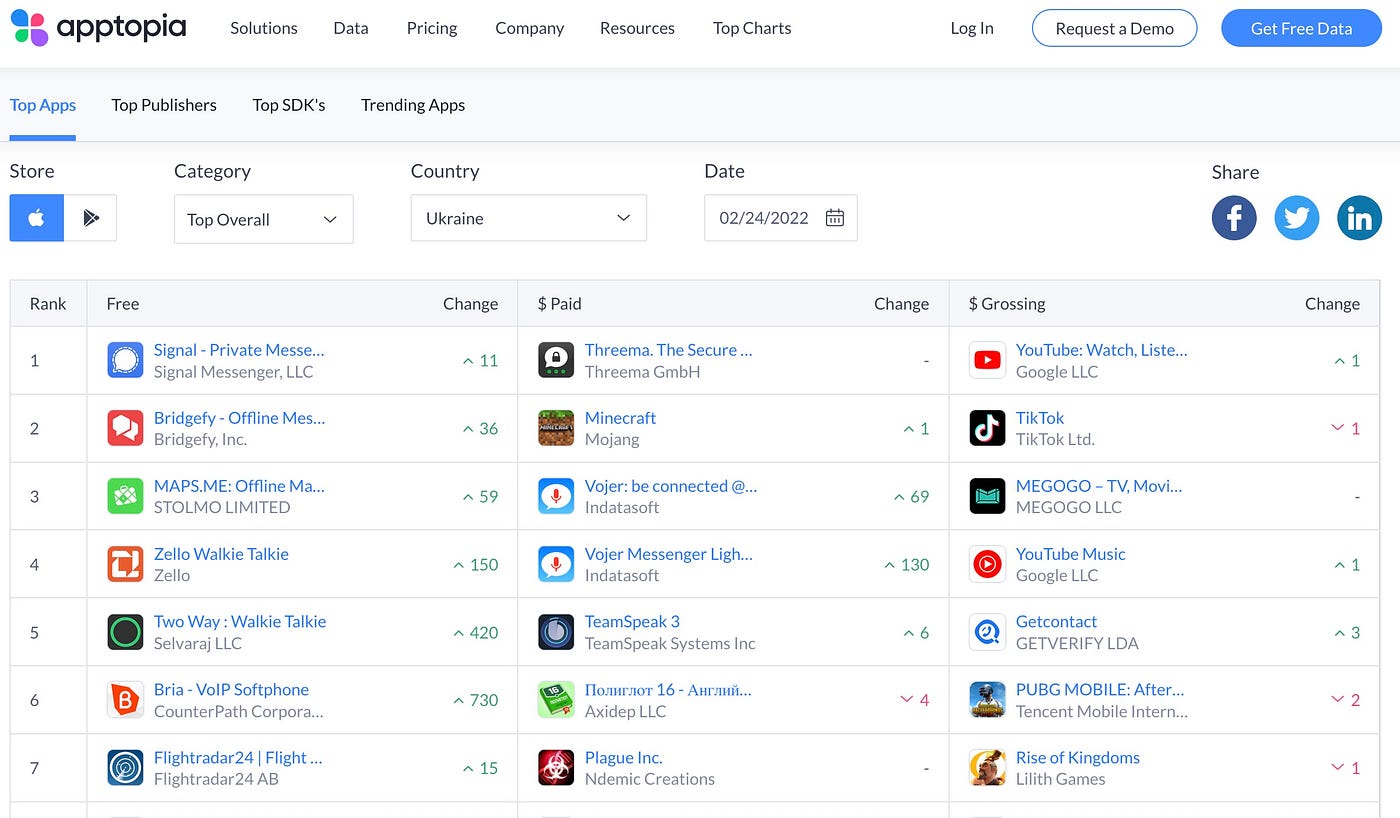Viewport: 1400px width, 818px height.
Task: Share on Facebook icon
Action: (x=1234, y=217)
